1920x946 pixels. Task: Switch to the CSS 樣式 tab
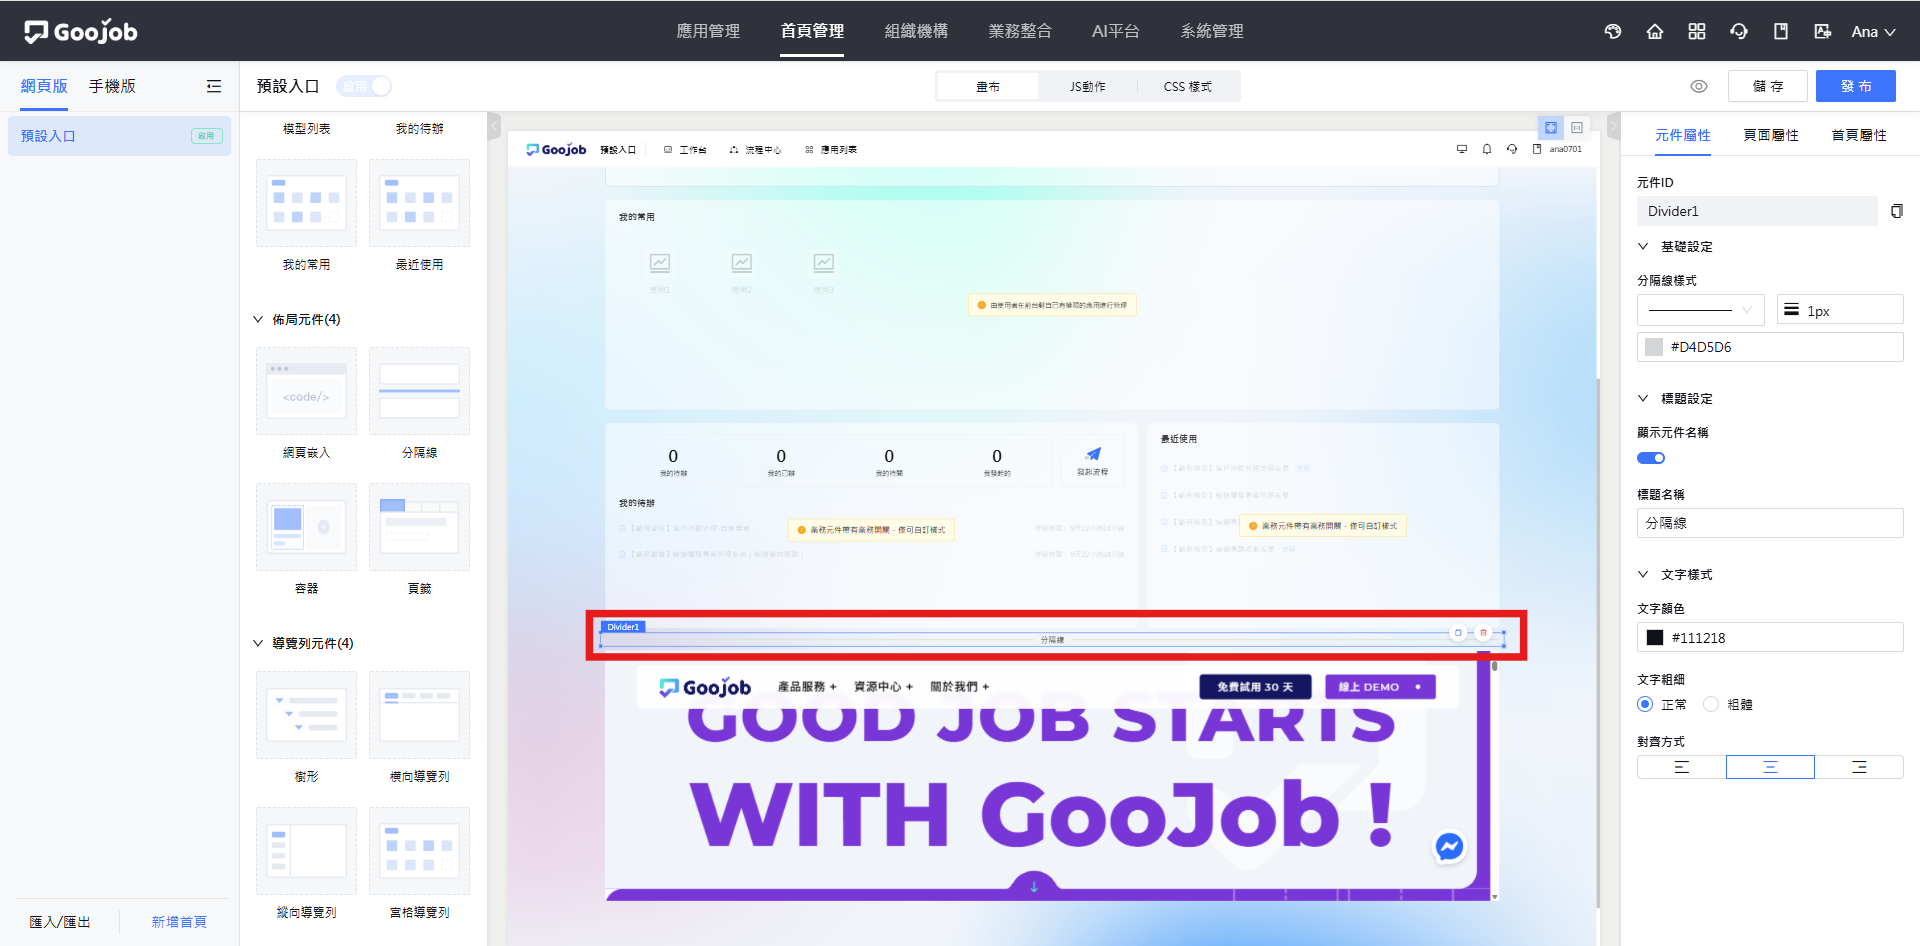(x=1188, y=87)
